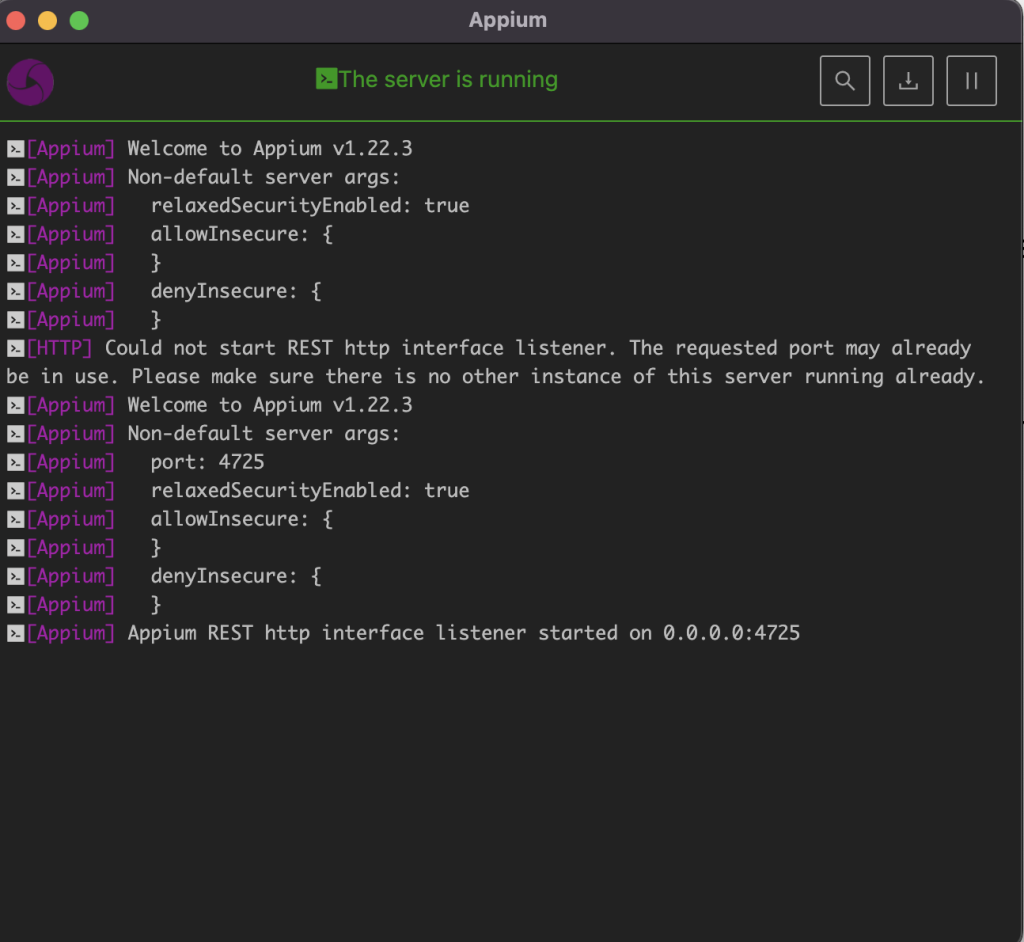Image resolution: width=1024 pixels, height=942 pixels.
Task: Click the download raw logs icon
Action: [x=908, y=81]
